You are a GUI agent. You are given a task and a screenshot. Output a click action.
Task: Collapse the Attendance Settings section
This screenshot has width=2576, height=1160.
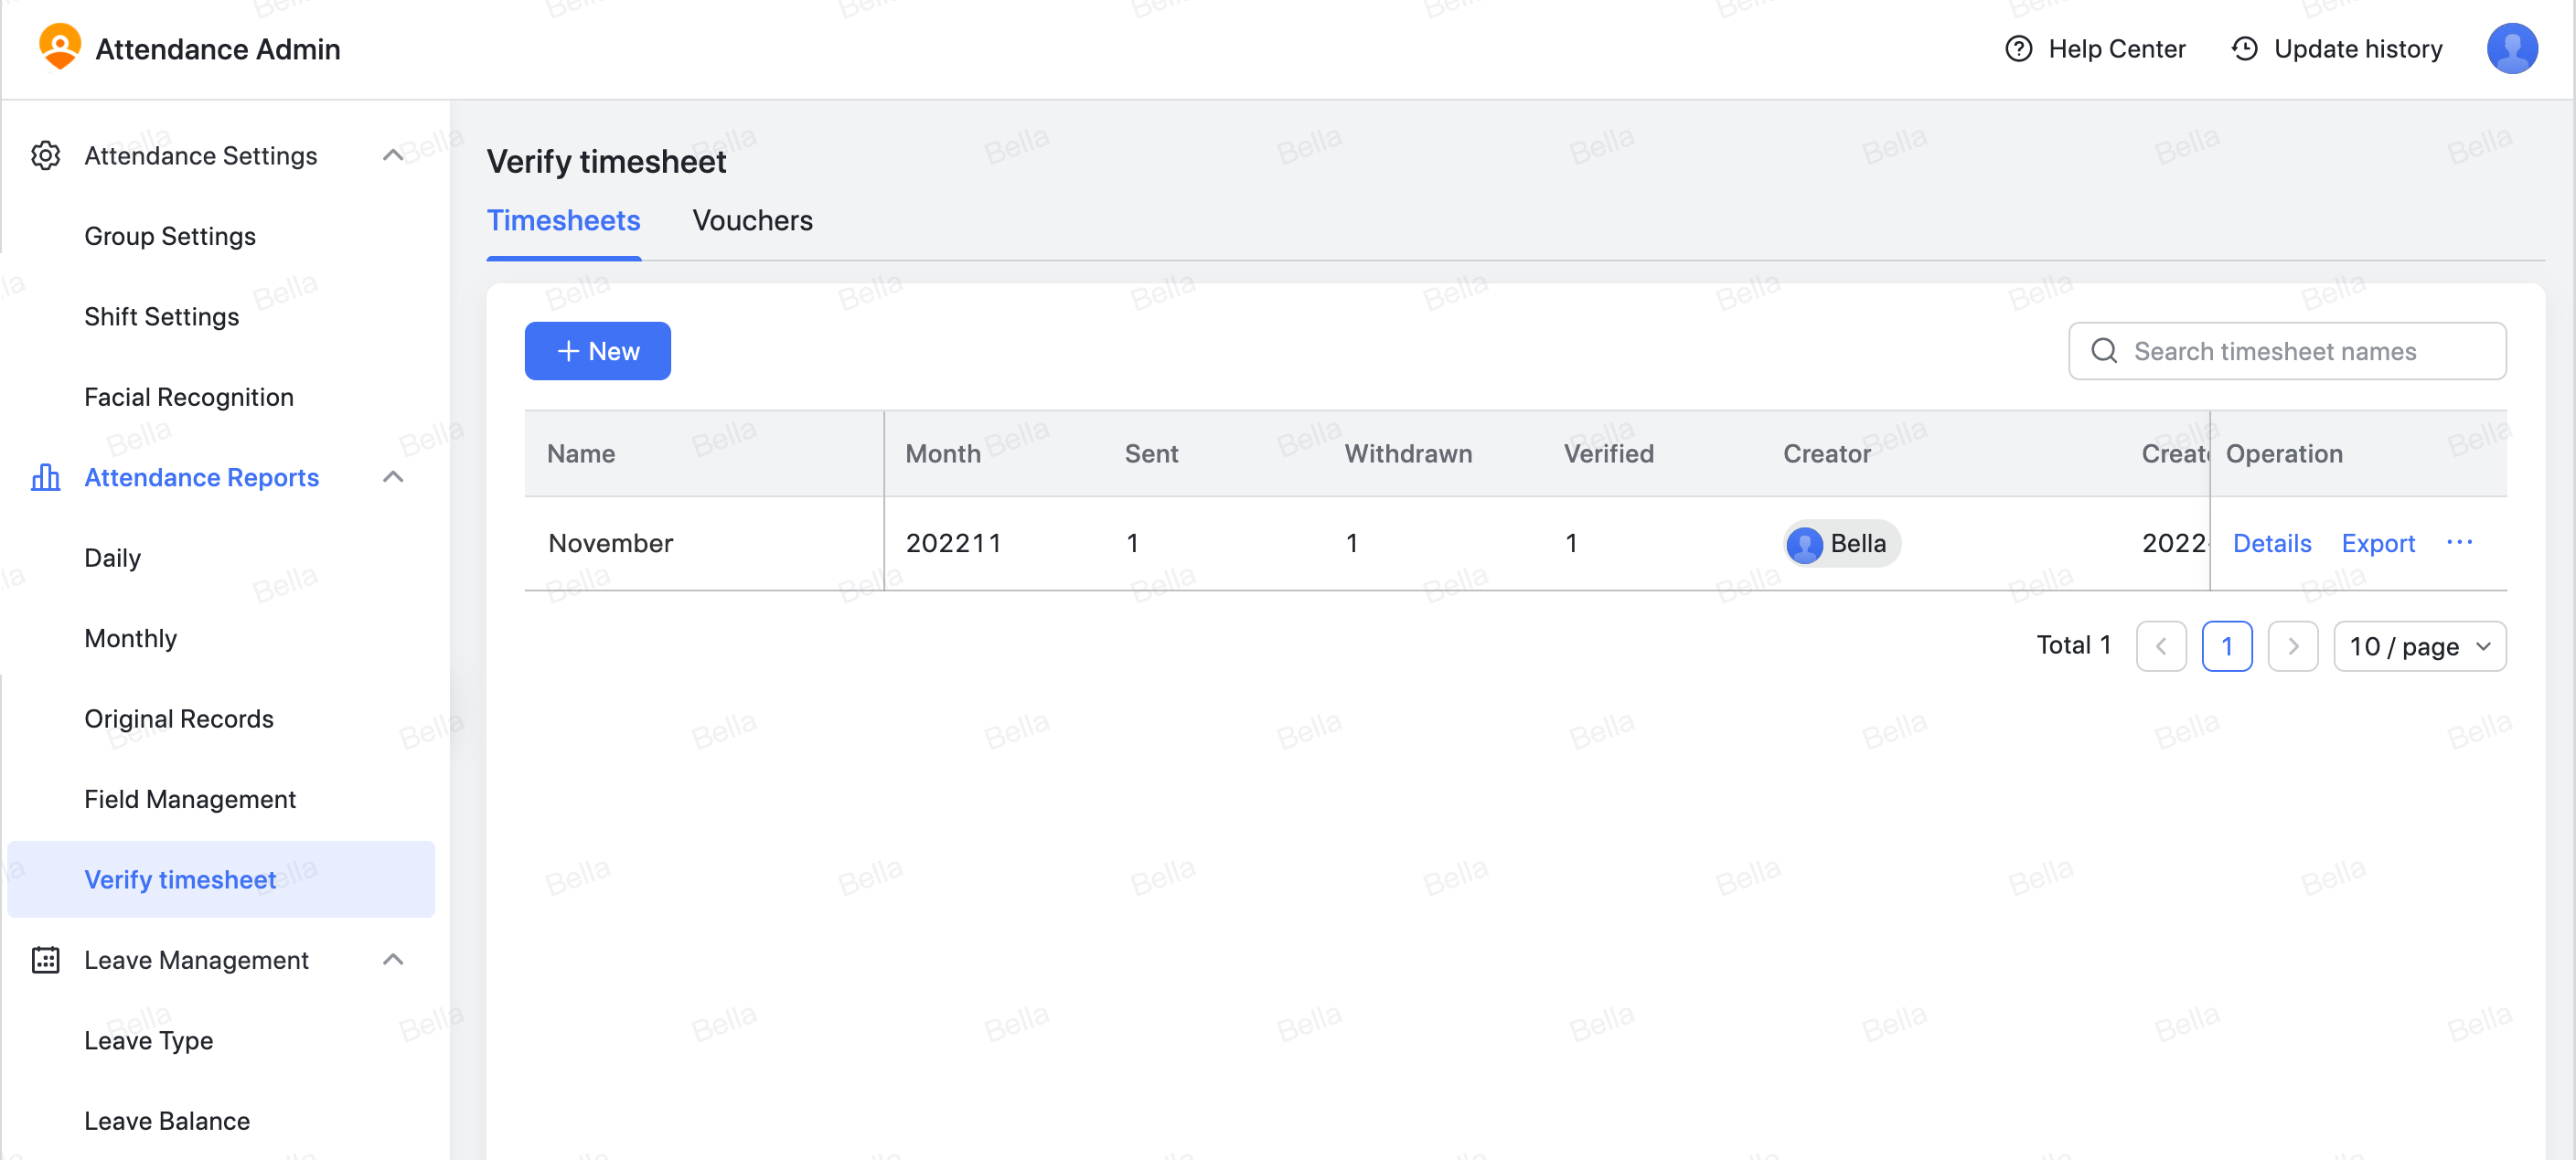(x=393, y=155)
